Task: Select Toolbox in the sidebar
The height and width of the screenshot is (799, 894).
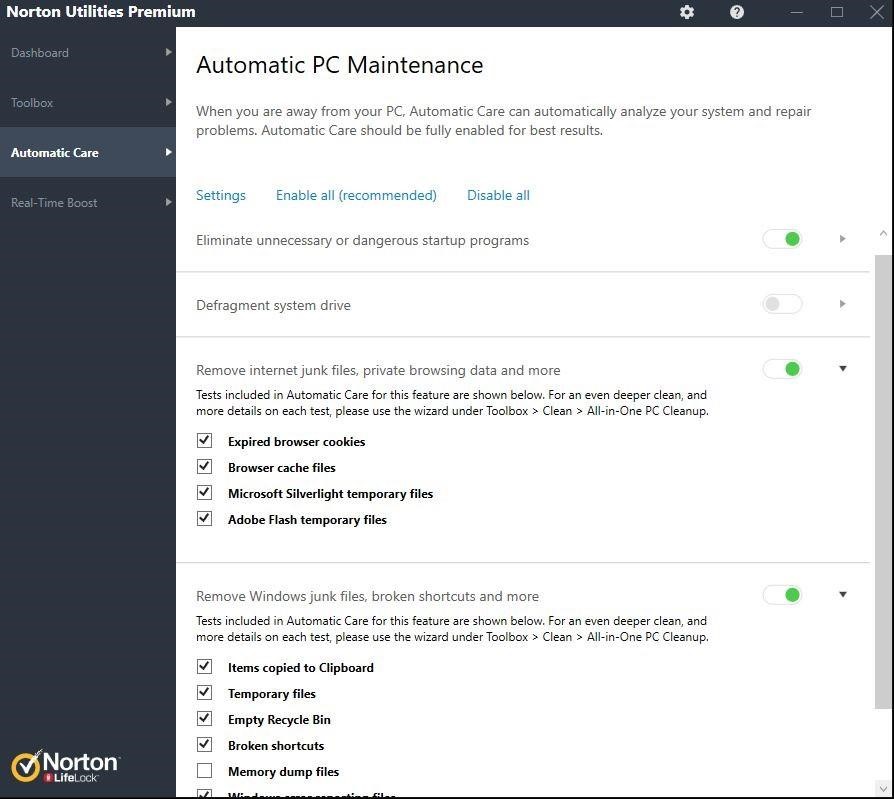Action: click(31, 102)
